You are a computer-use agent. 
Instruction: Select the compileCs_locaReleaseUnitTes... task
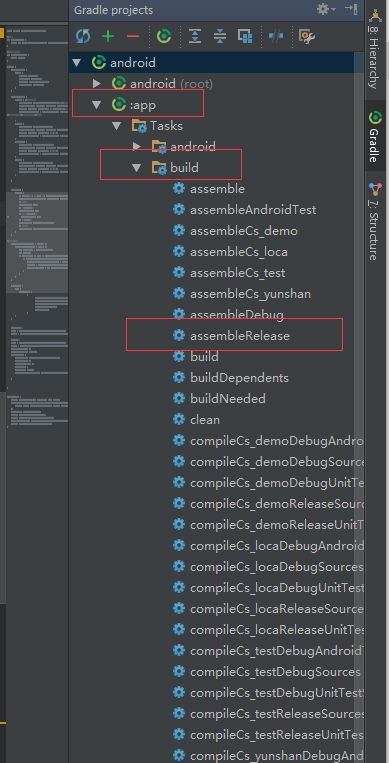coord(277,630)
